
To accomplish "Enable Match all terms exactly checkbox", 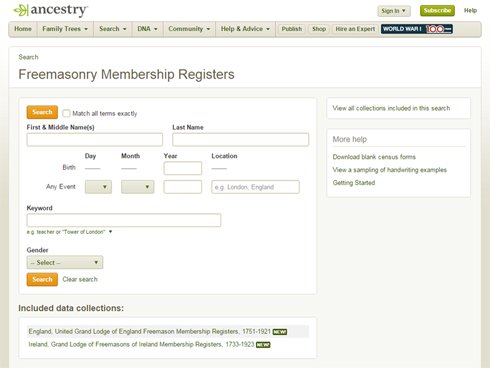I will (66, 113).
